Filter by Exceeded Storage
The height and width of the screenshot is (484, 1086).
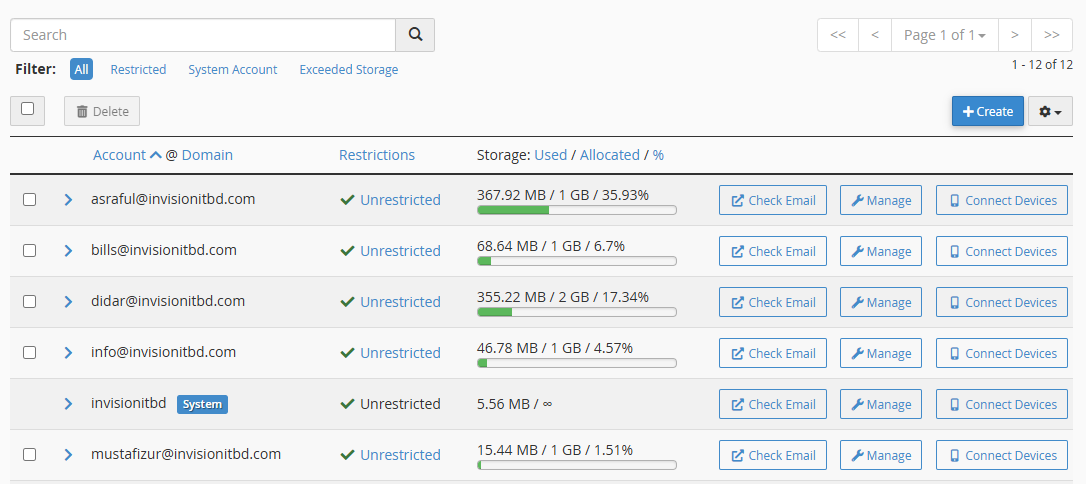(x=348, y=70)
